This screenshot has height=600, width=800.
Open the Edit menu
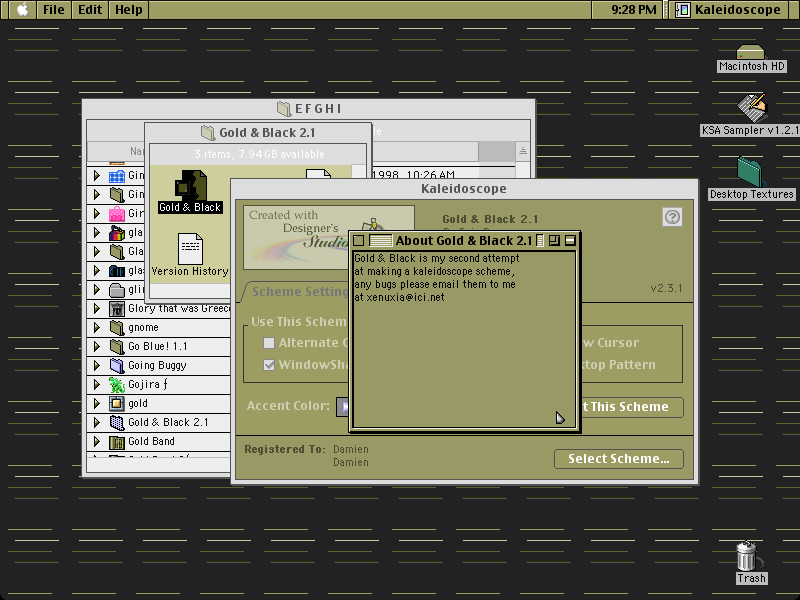90,10
